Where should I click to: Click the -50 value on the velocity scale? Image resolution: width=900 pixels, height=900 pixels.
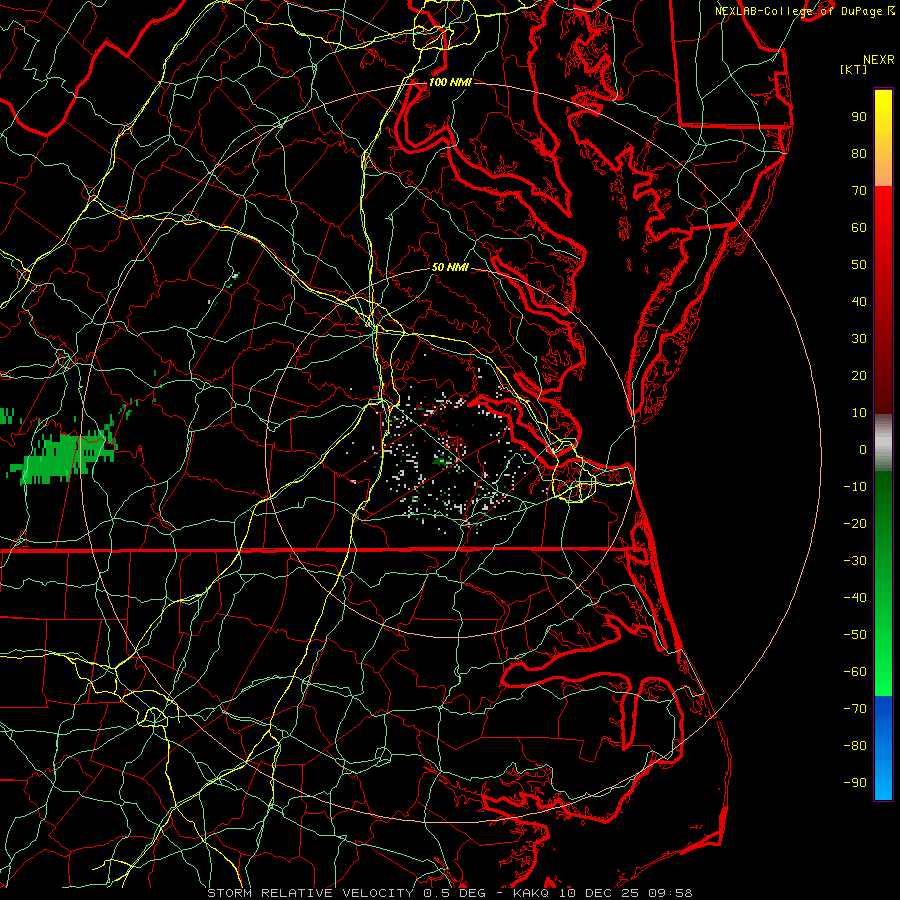855,635
